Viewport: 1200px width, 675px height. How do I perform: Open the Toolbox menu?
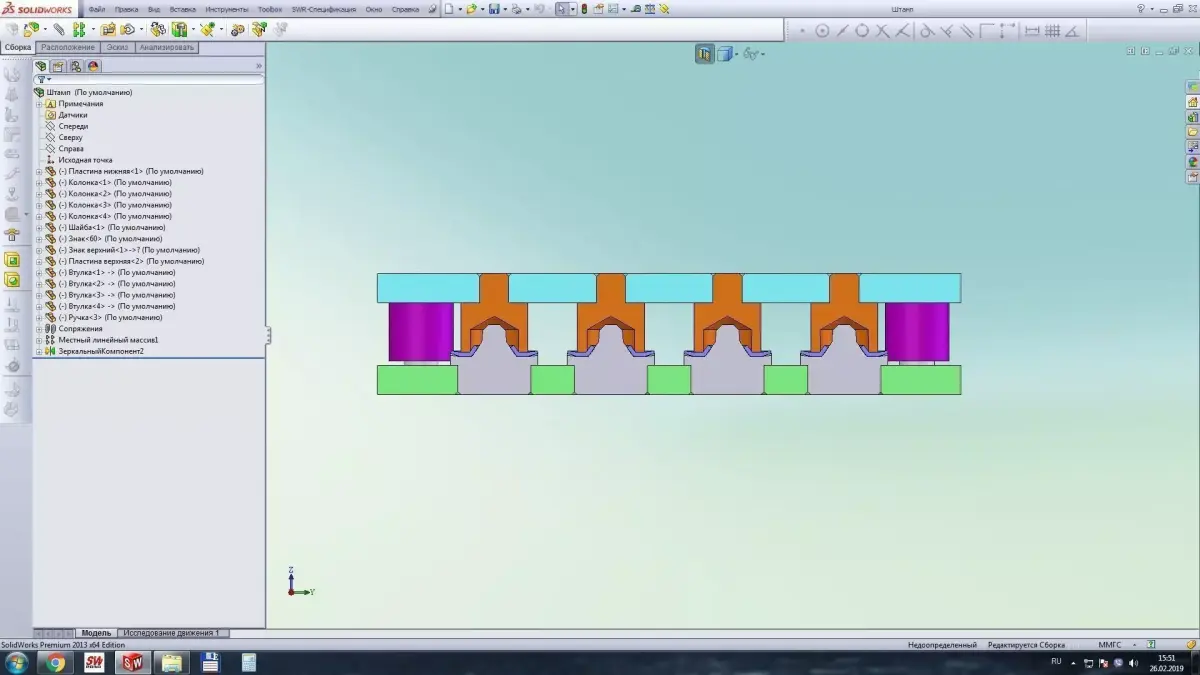(x=270, y=9)
